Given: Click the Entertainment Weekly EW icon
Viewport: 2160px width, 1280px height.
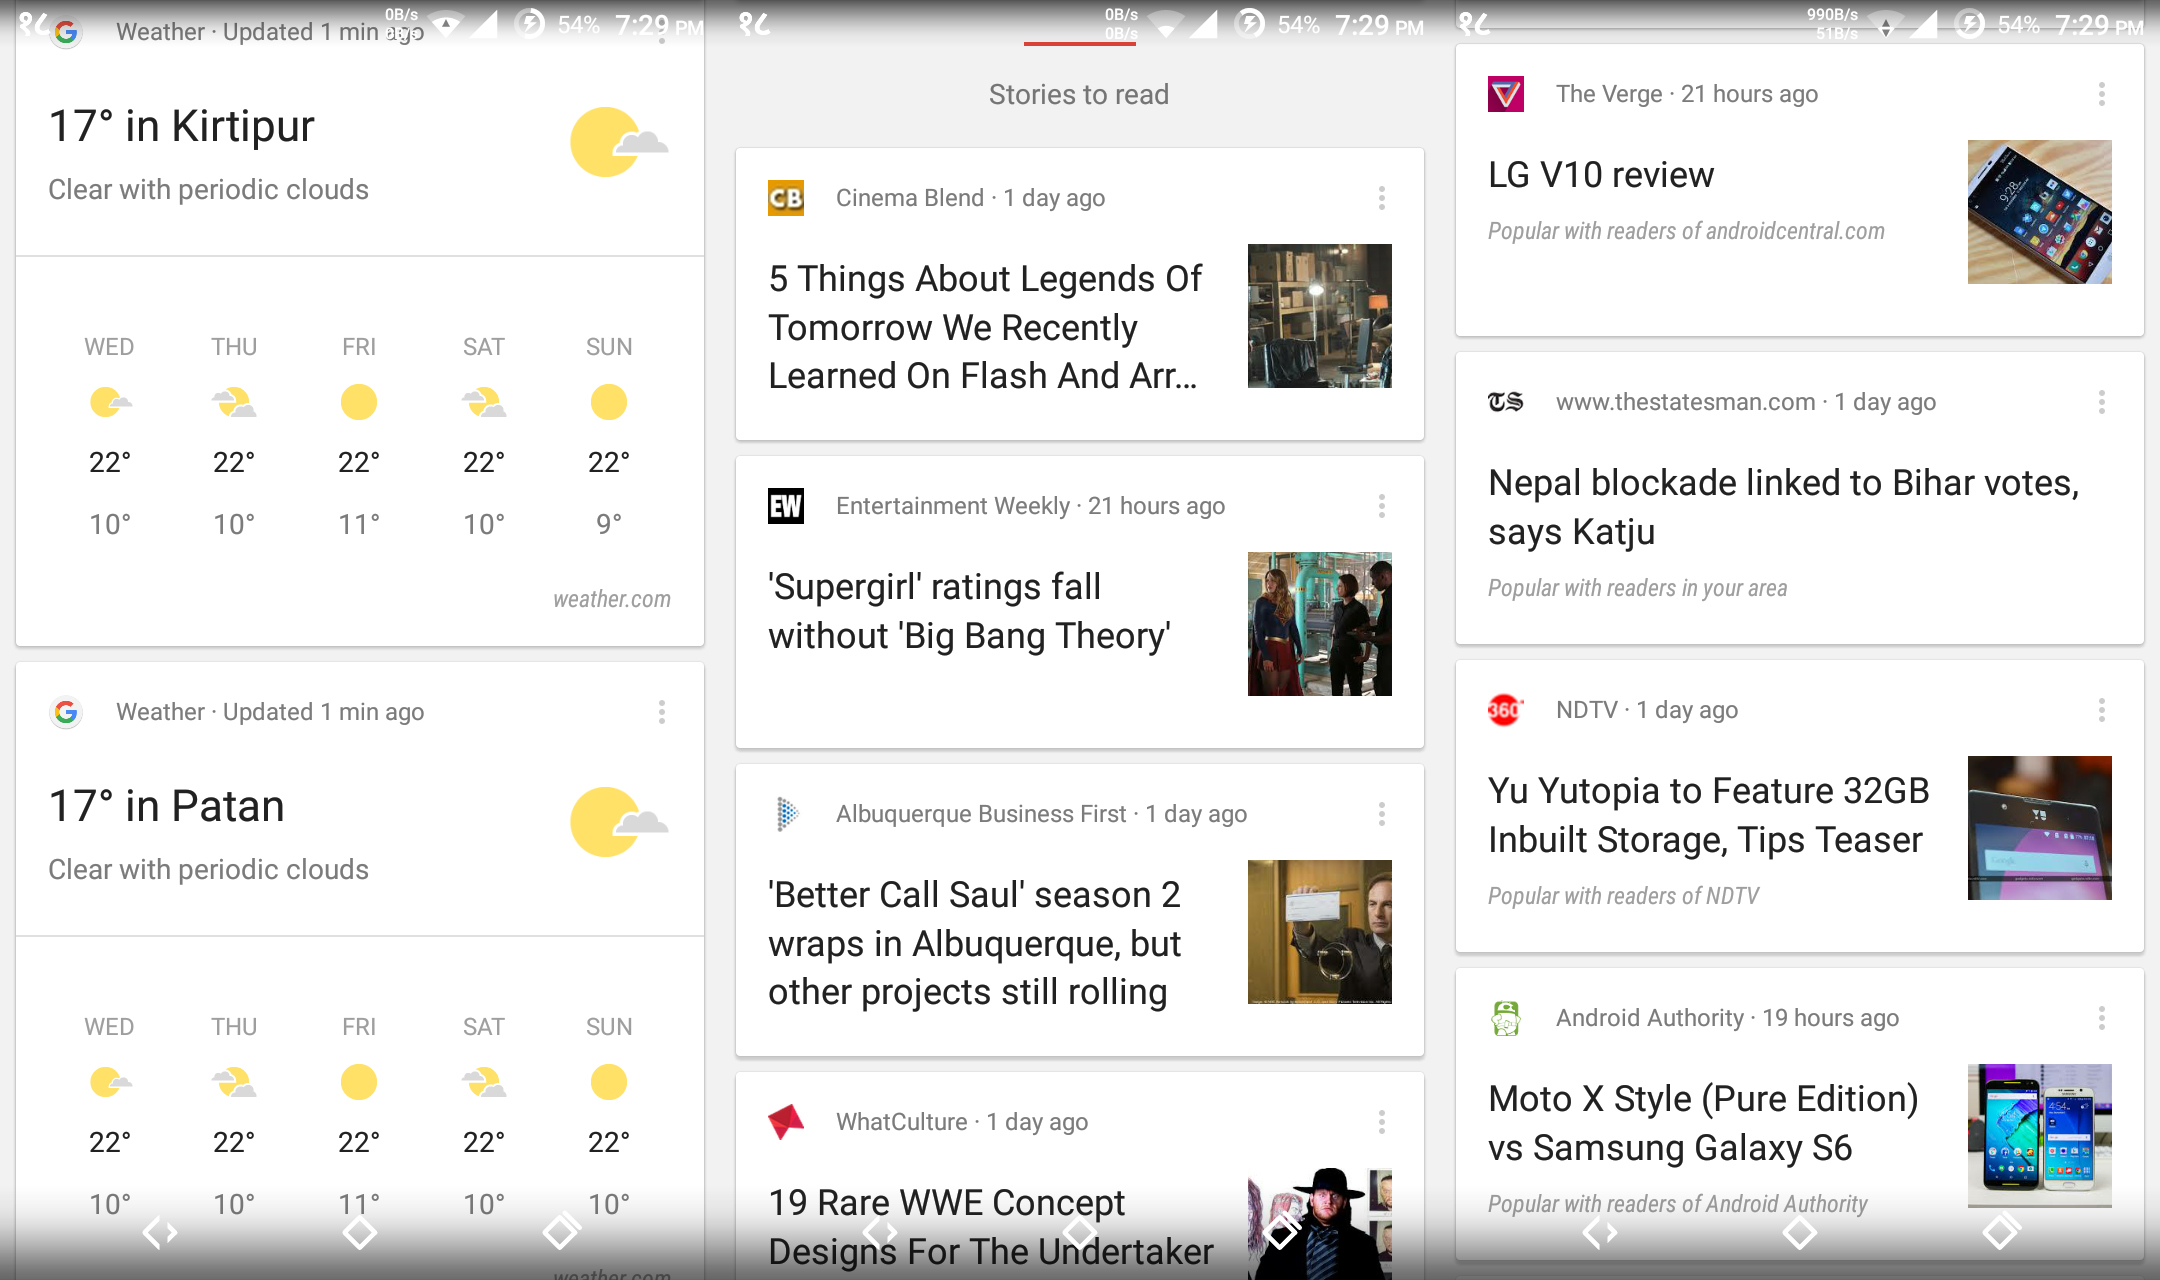Looking at the screenshot, I should click(786, 506).
